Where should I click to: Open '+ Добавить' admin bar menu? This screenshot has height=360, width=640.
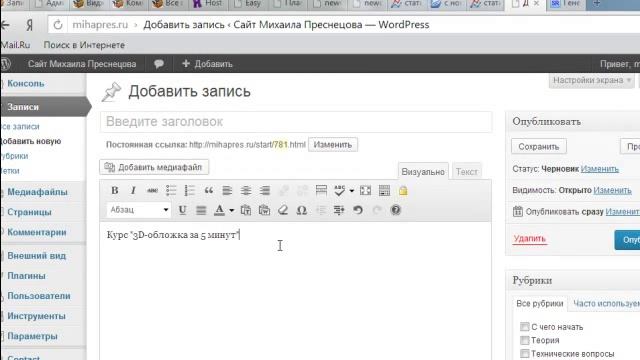point(207,64)
